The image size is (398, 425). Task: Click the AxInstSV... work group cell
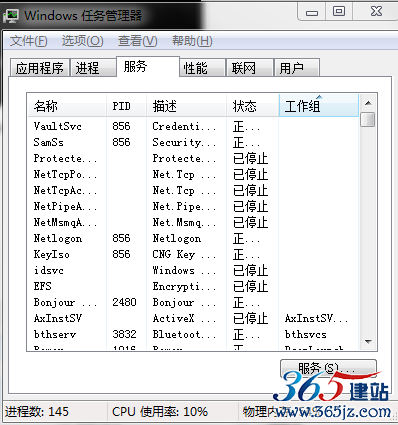(316, 318)
